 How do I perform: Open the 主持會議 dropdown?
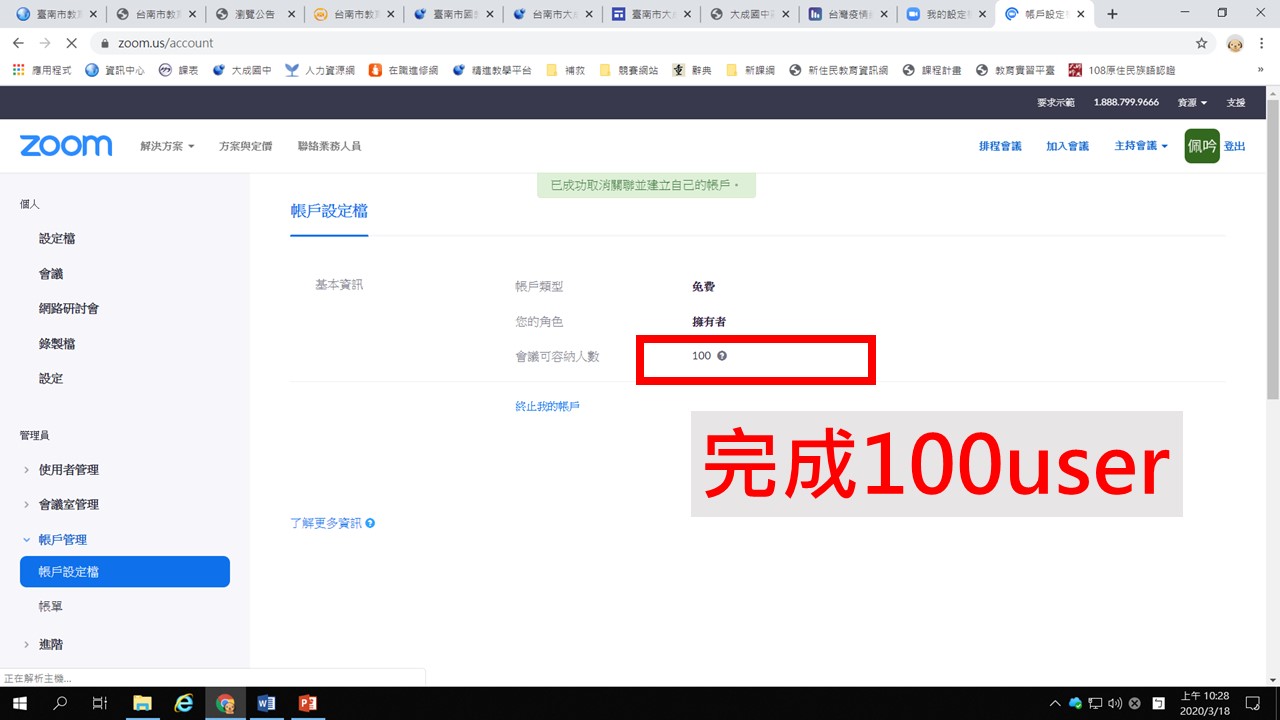[x=1140, y=146]
